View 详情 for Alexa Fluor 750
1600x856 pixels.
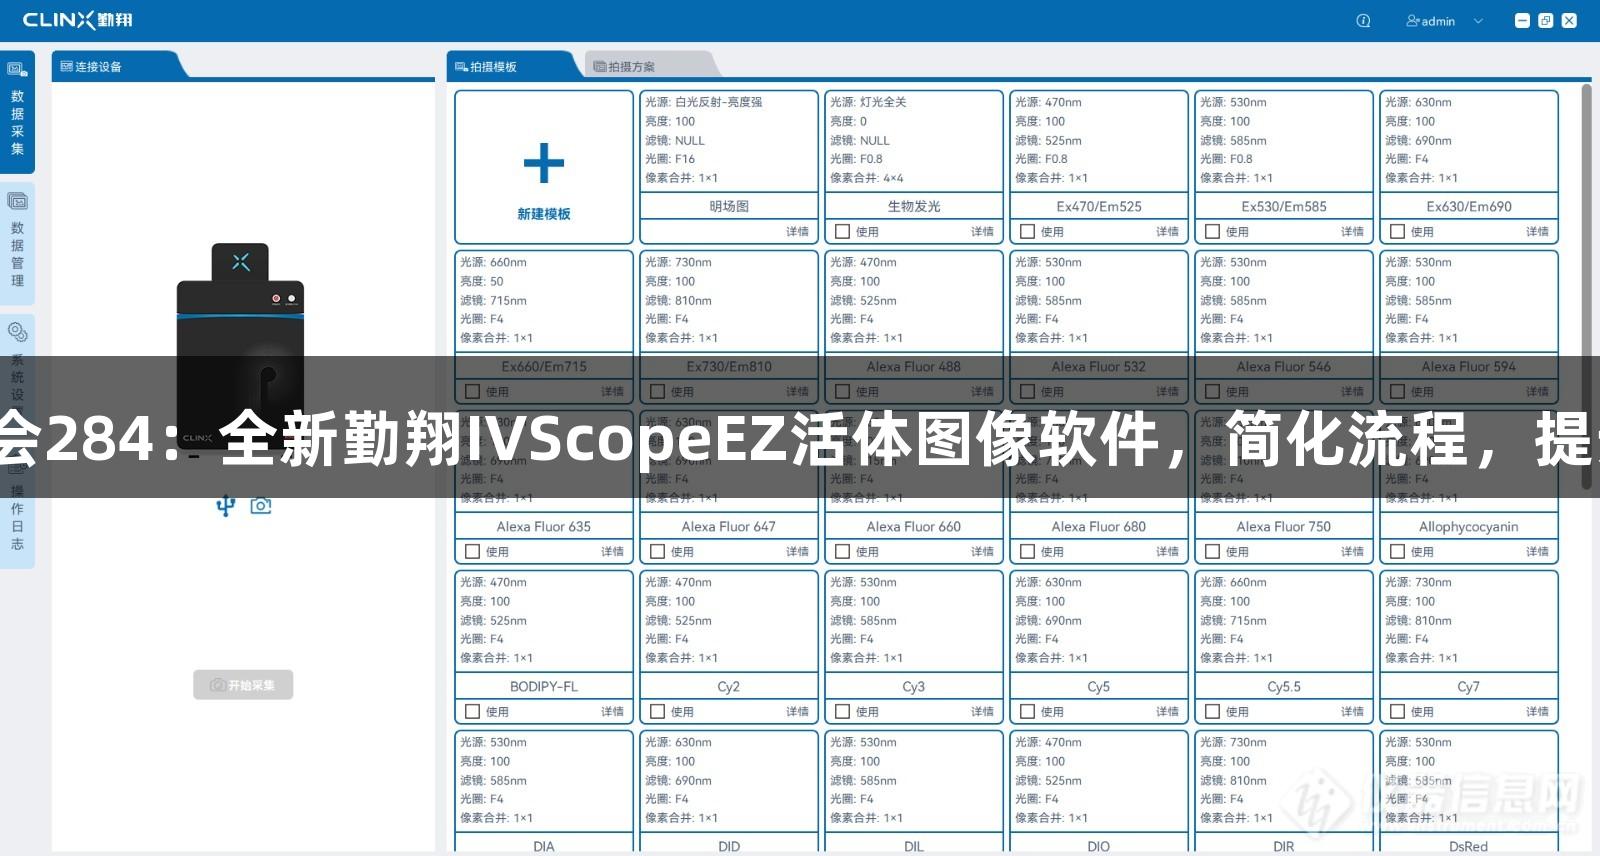[1352, 552]
